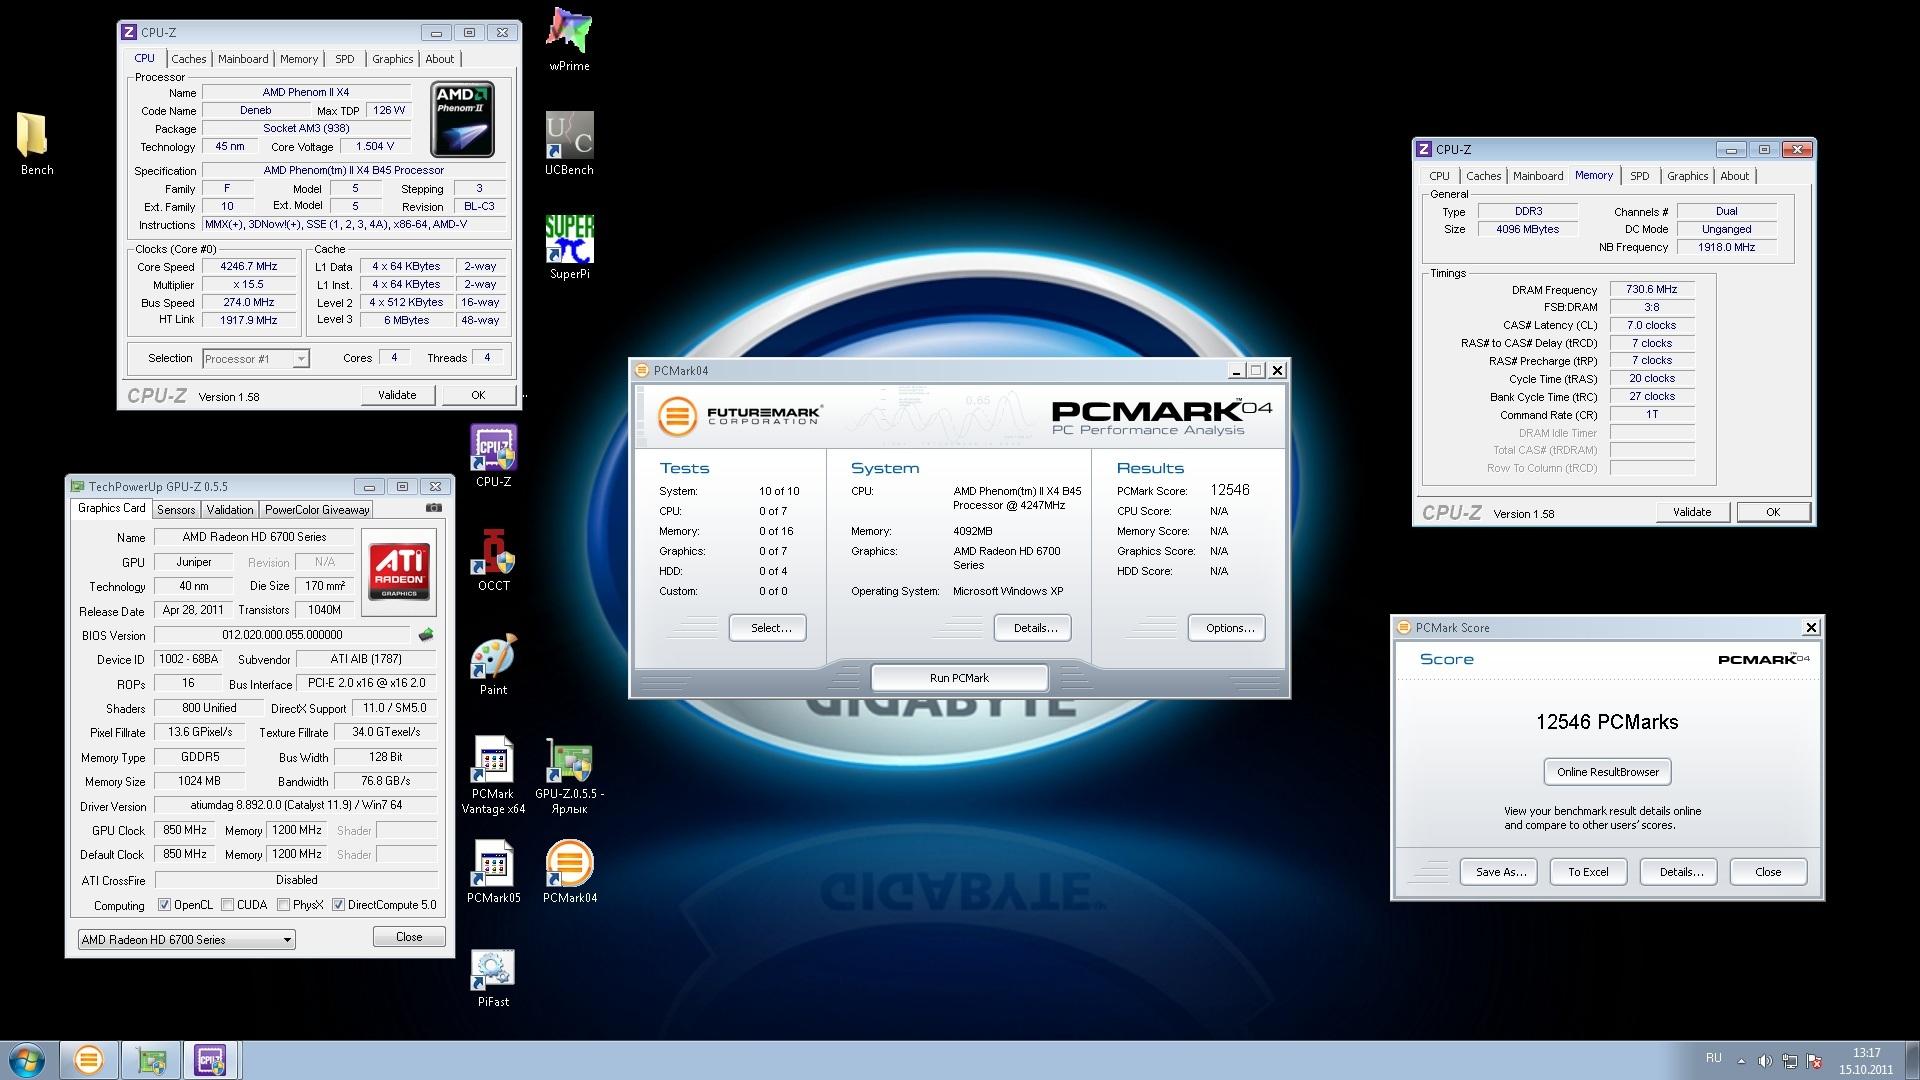Open the Online ResultBrowser

(1608, 772)
